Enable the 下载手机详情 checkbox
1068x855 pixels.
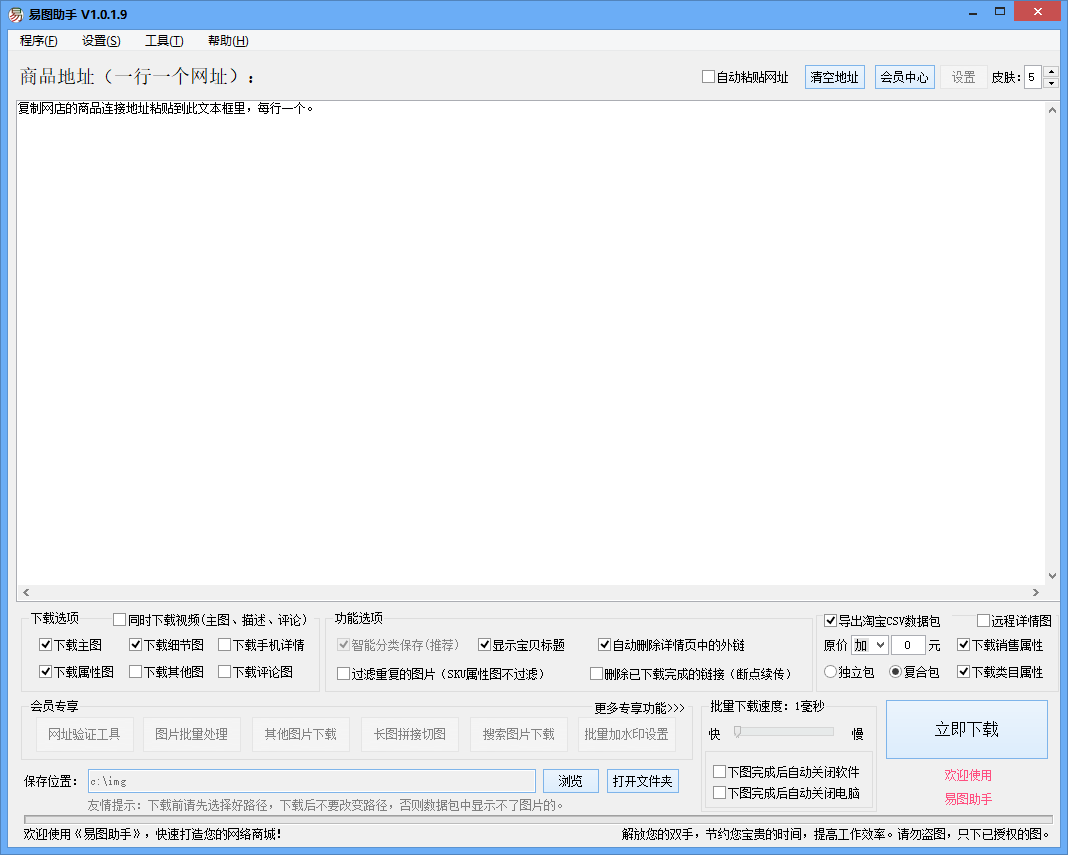click(226, 644)
